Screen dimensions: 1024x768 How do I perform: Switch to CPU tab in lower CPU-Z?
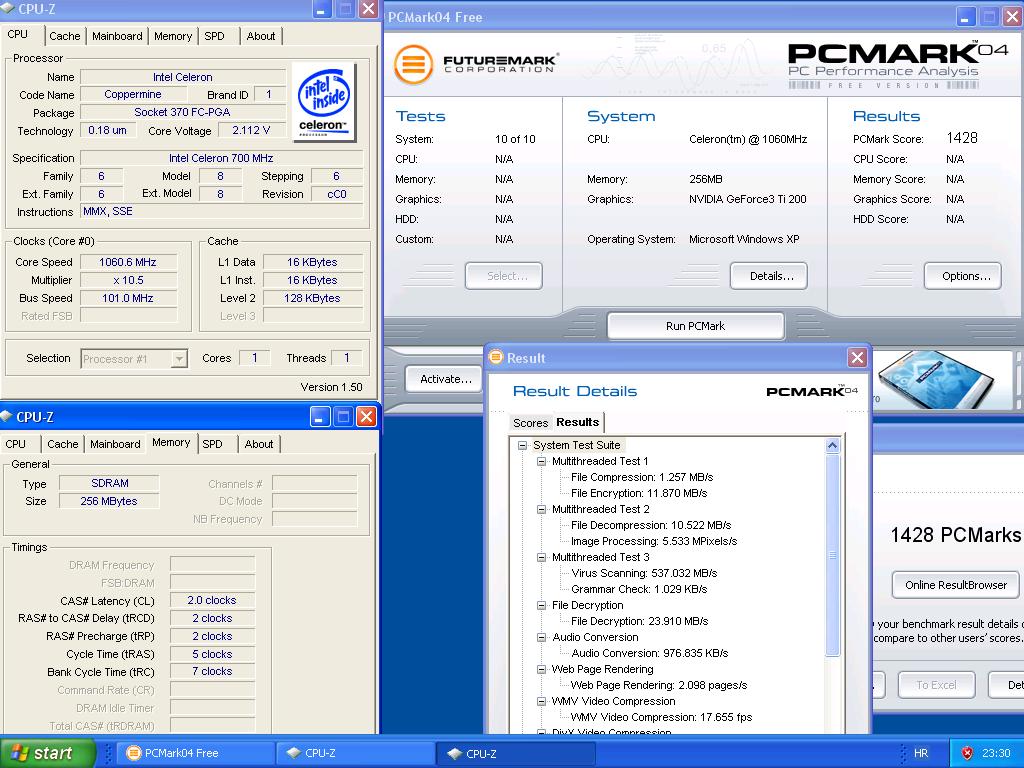pos(16,444)
